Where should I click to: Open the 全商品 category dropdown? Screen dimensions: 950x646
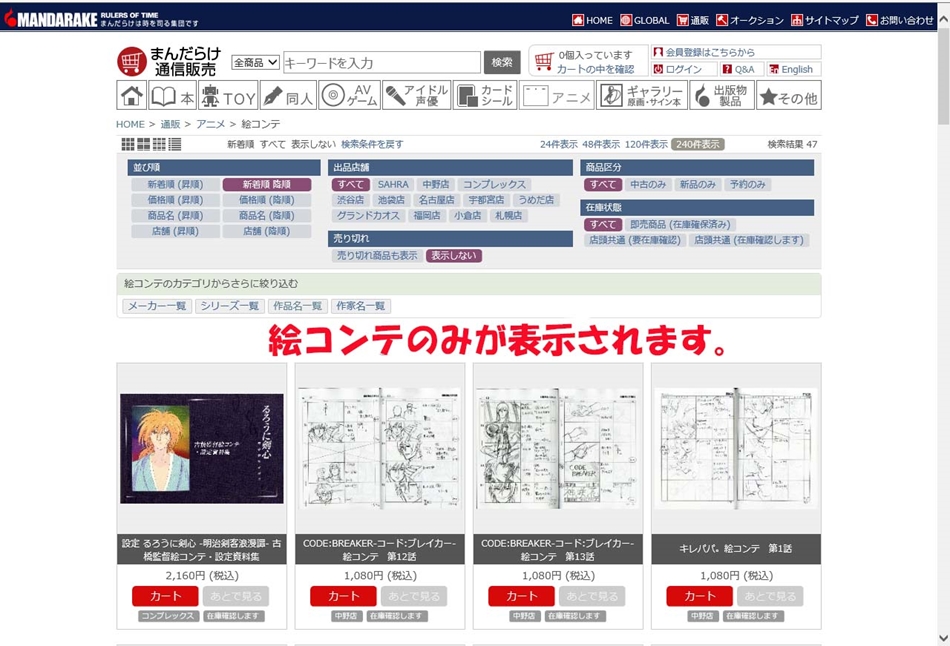click(255, 62)
